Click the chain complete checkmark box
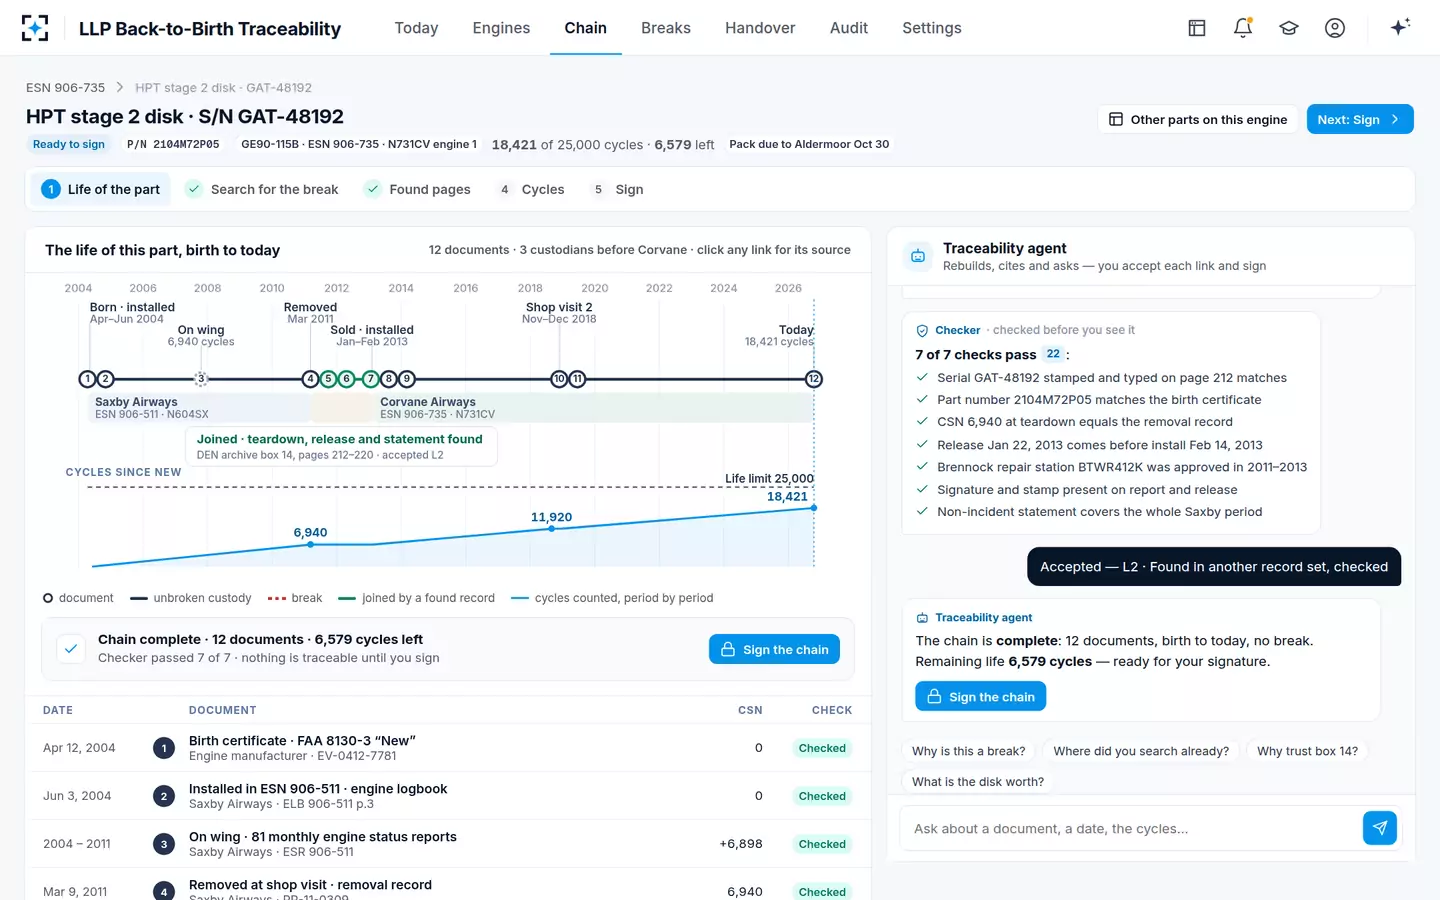Image resolution: width=1440 pixels, height=900 pixels. coord(71,648)
